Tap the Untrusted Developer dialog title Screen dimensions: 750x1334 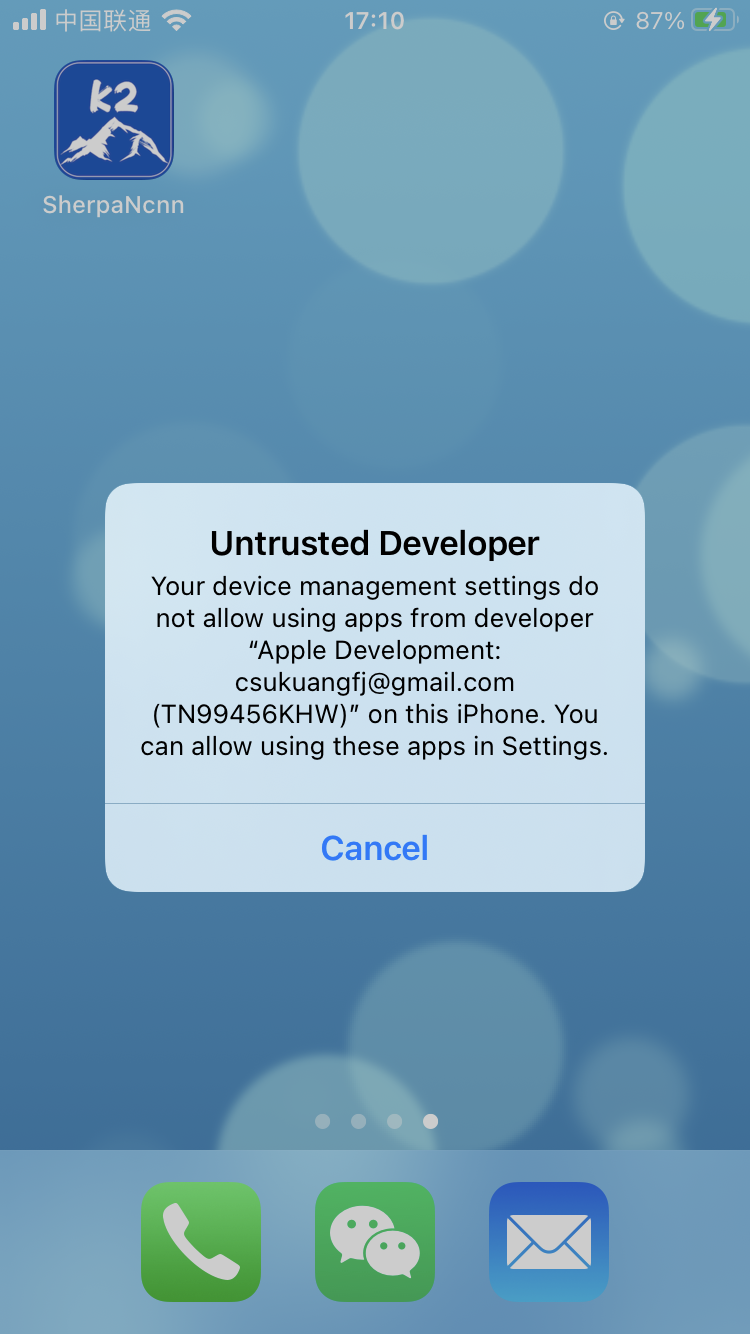(x=375, y=543)
